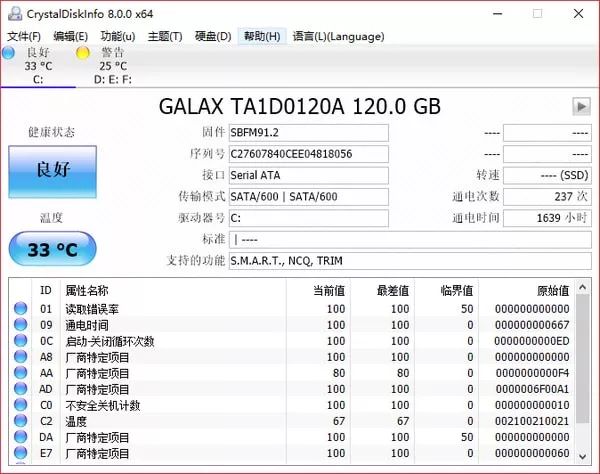Click the next disk arrow button
Screen dimensions: 600x474
tap(581, 106)
